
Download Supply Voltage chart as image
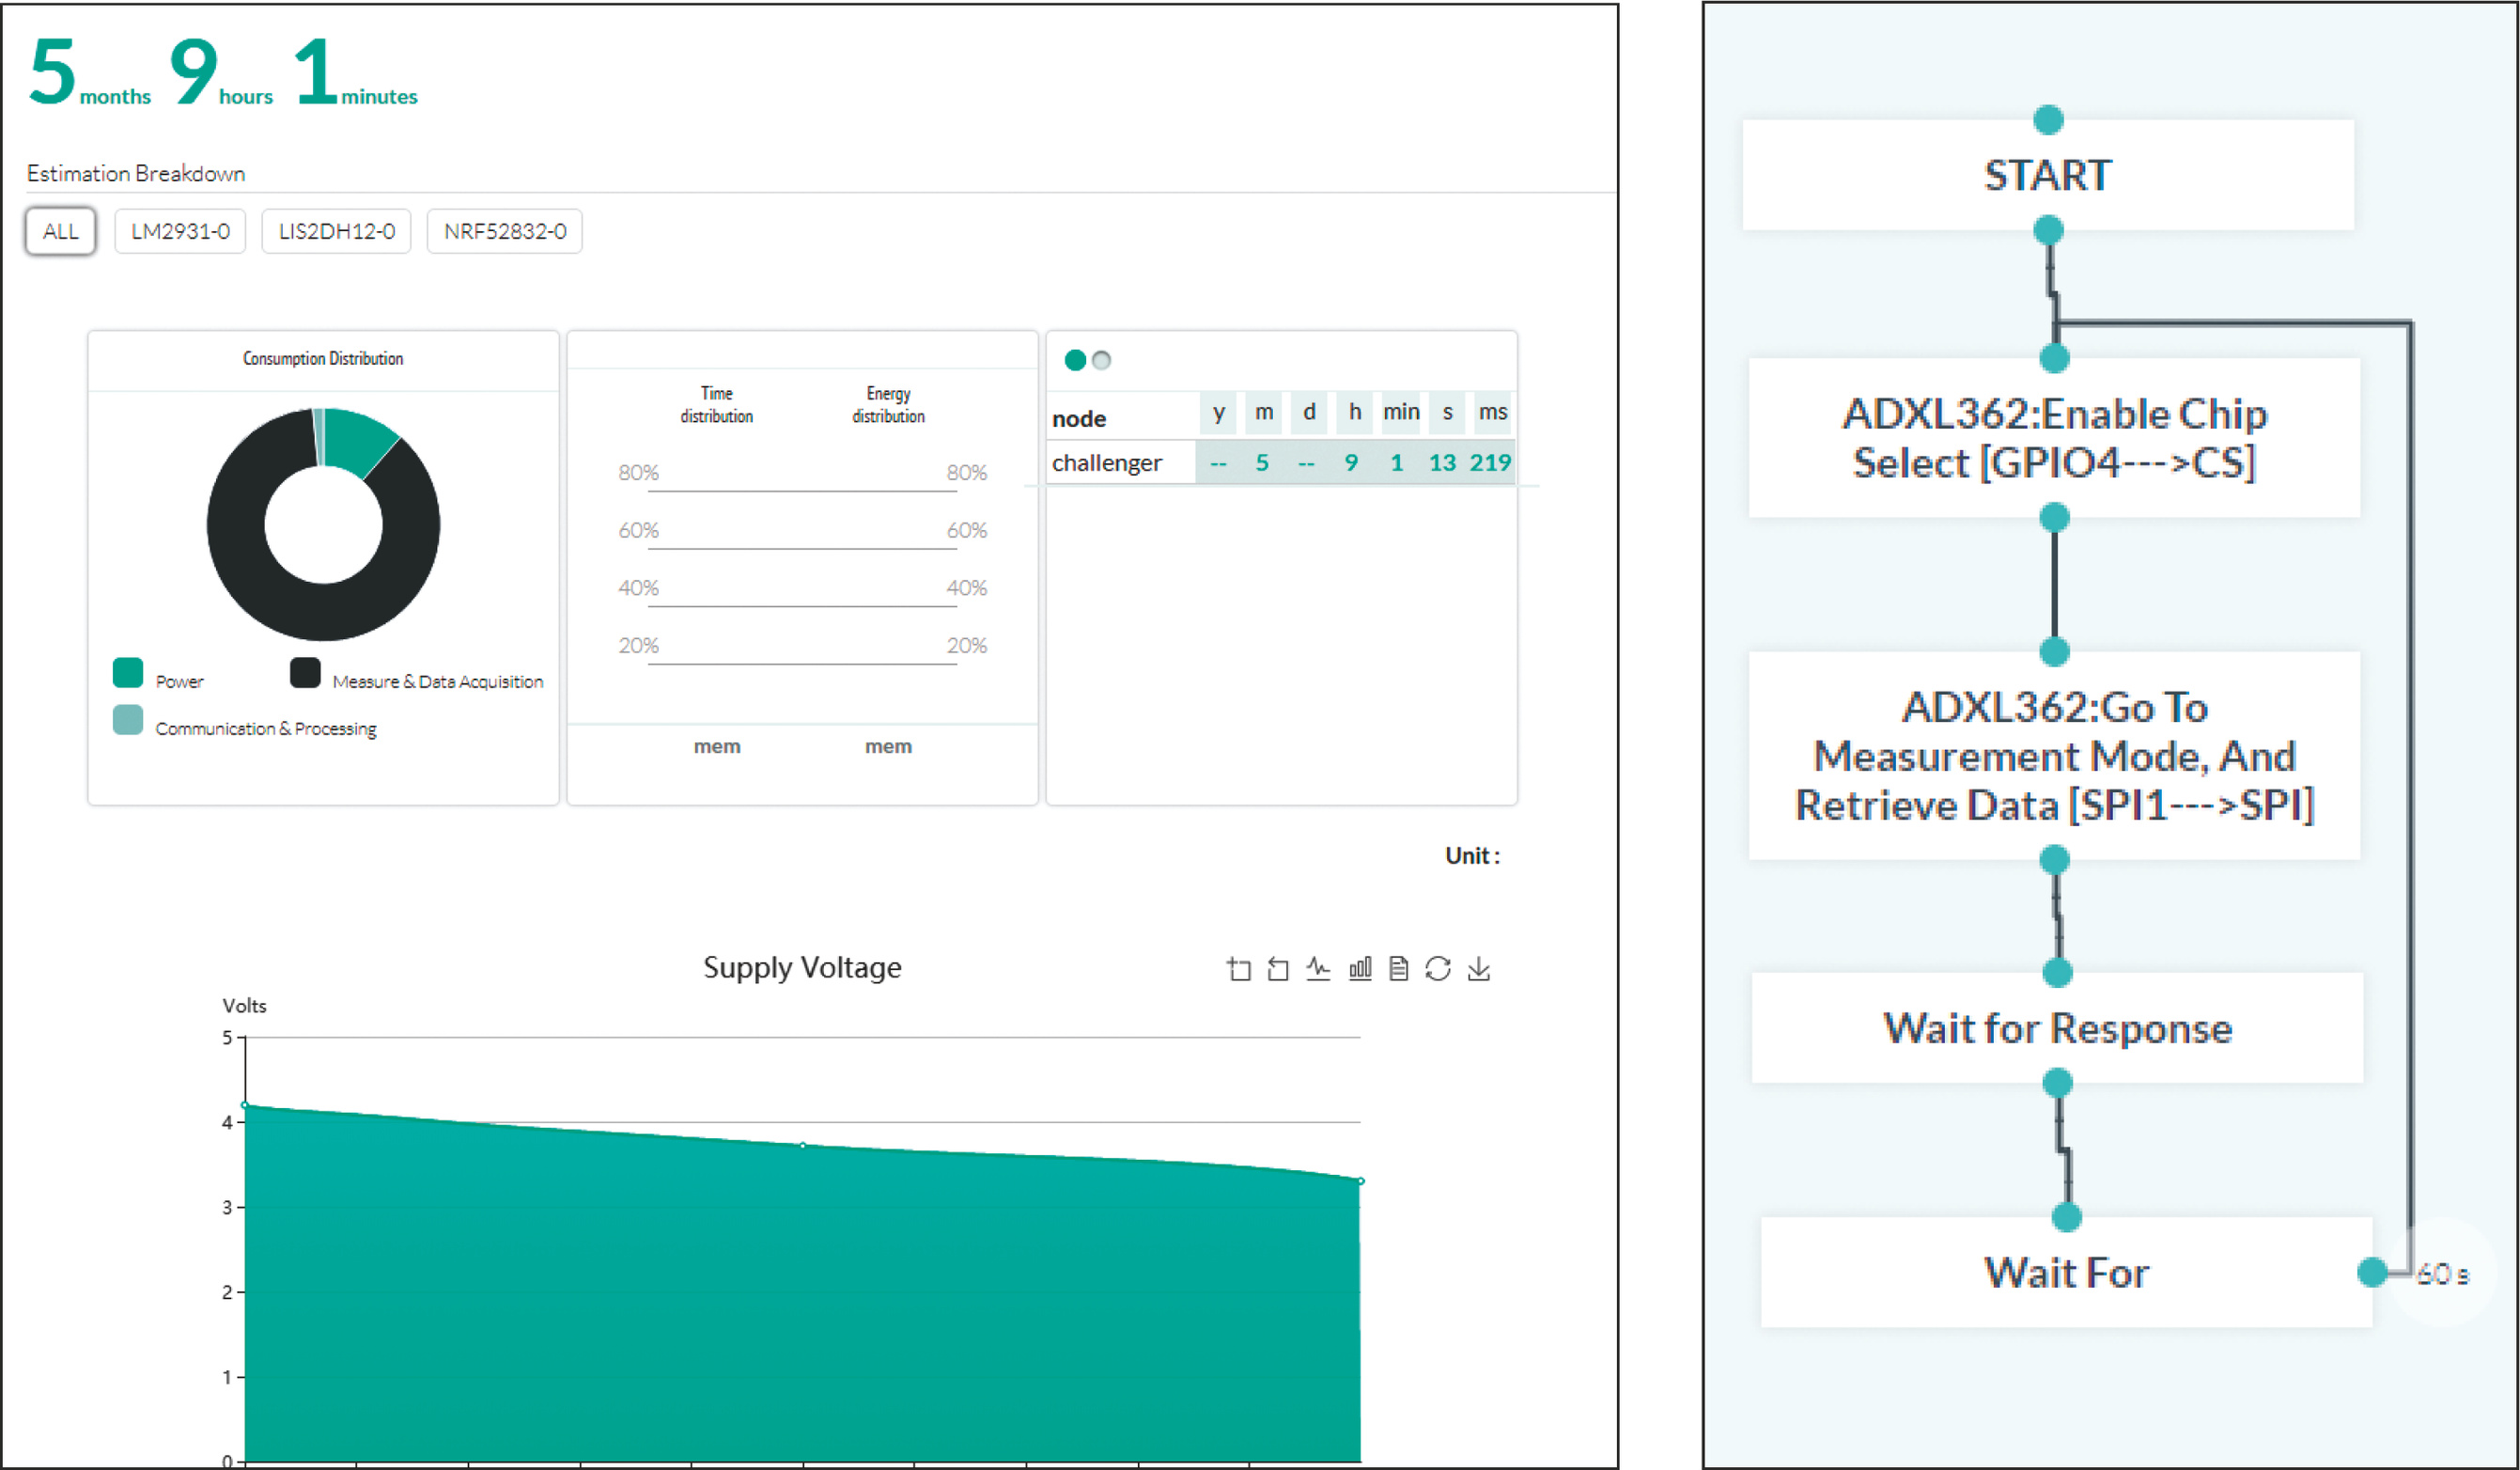point(1479,968)
